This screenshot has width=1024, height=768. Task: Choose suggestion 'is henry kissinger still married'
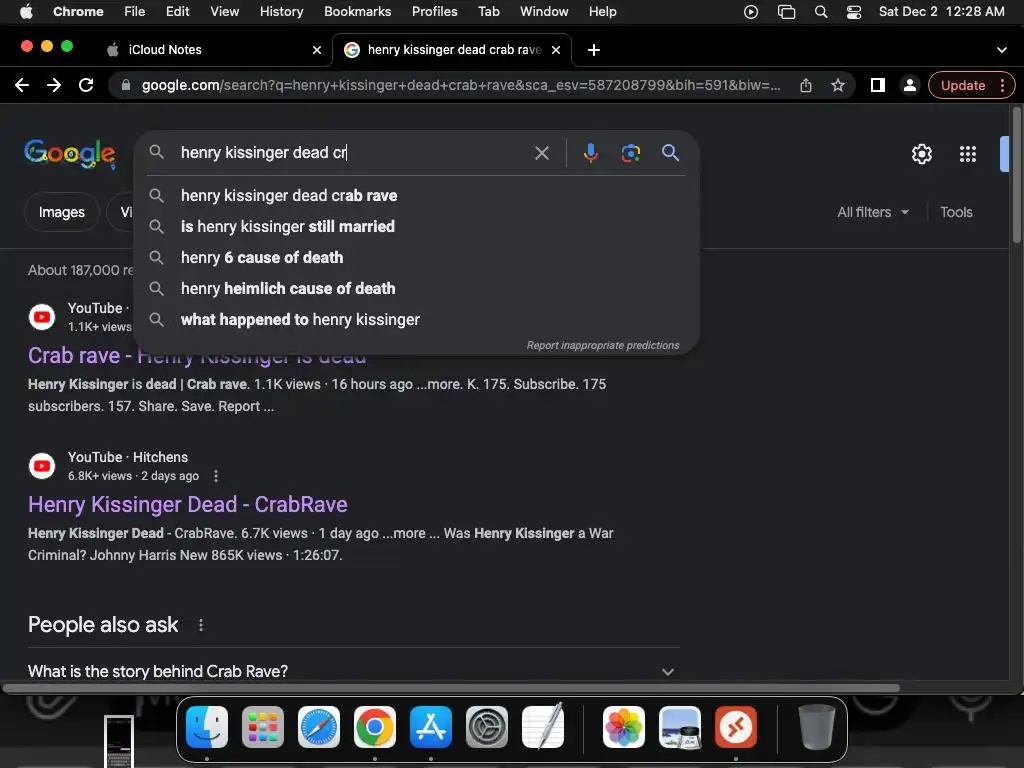[416, 227]
